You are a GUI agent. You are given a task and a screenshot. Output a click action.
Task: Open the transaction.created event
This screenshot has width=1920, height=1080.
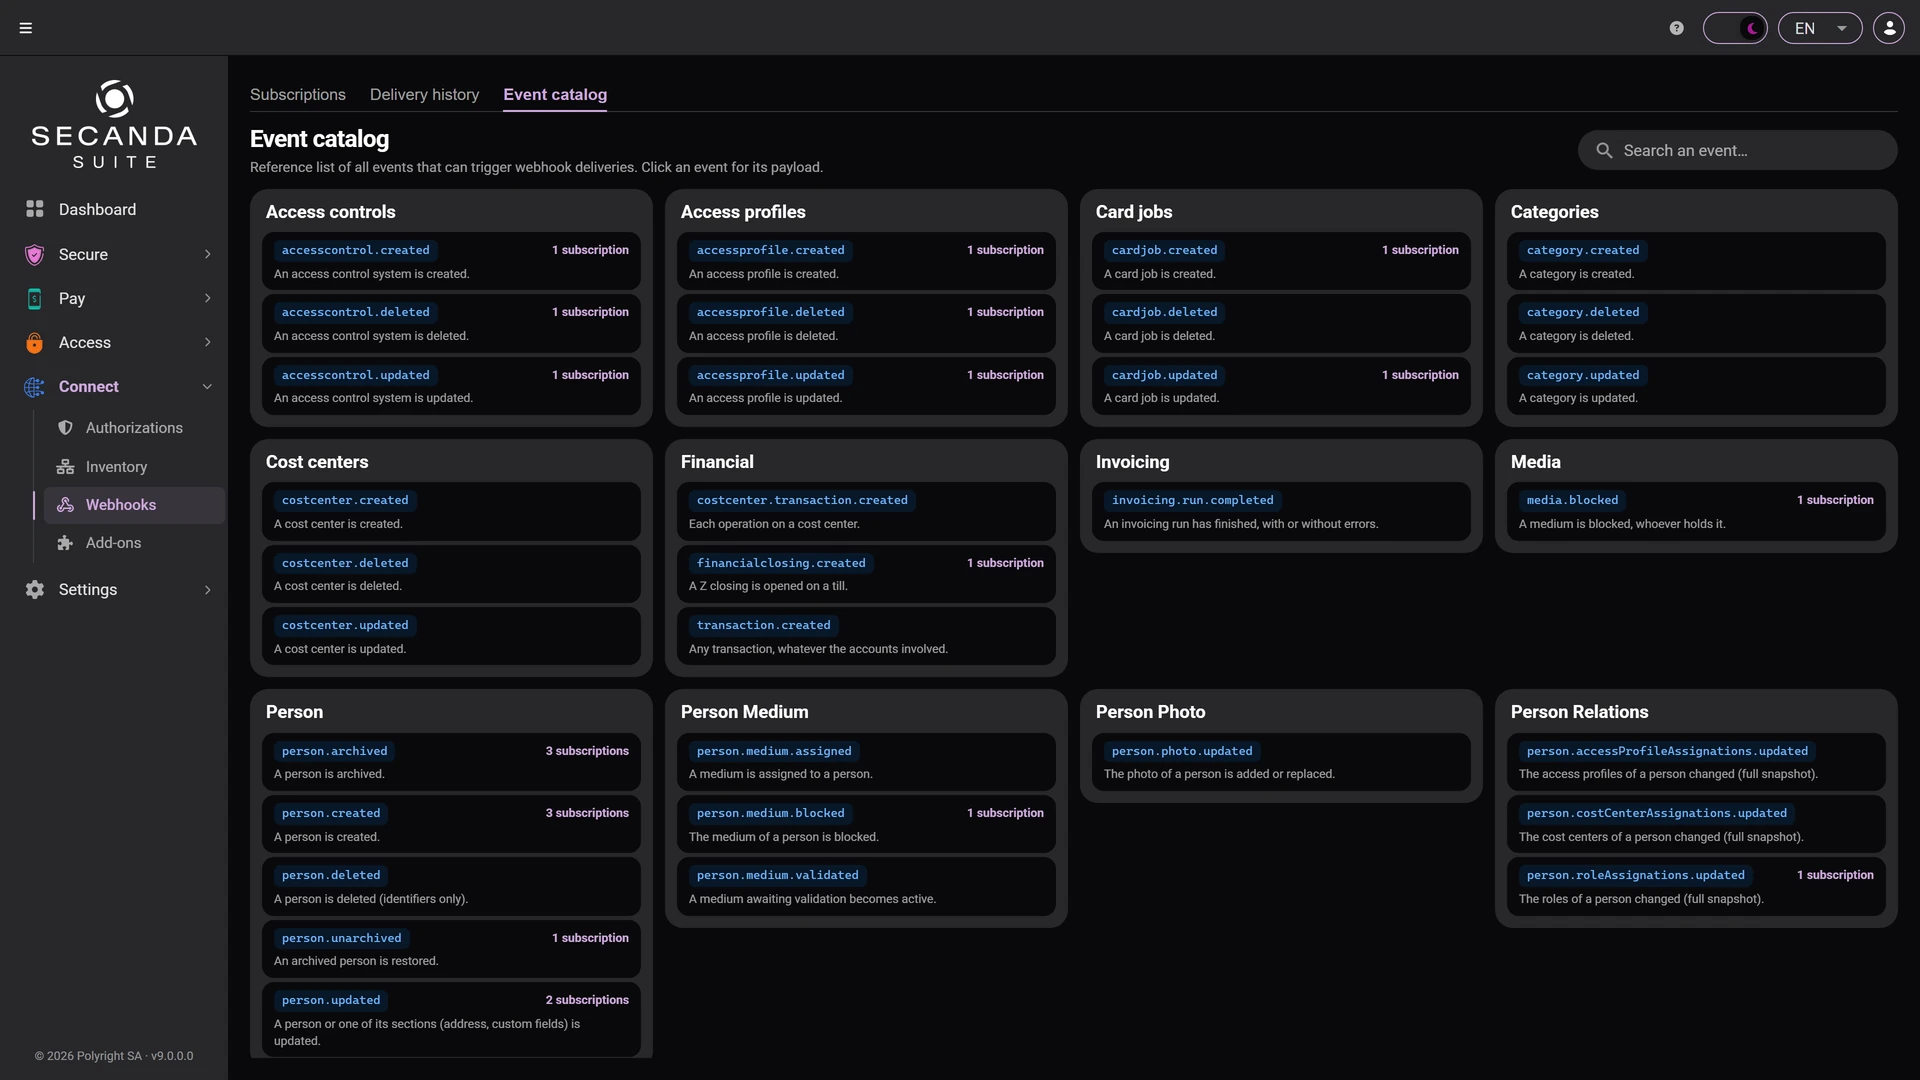866,636
